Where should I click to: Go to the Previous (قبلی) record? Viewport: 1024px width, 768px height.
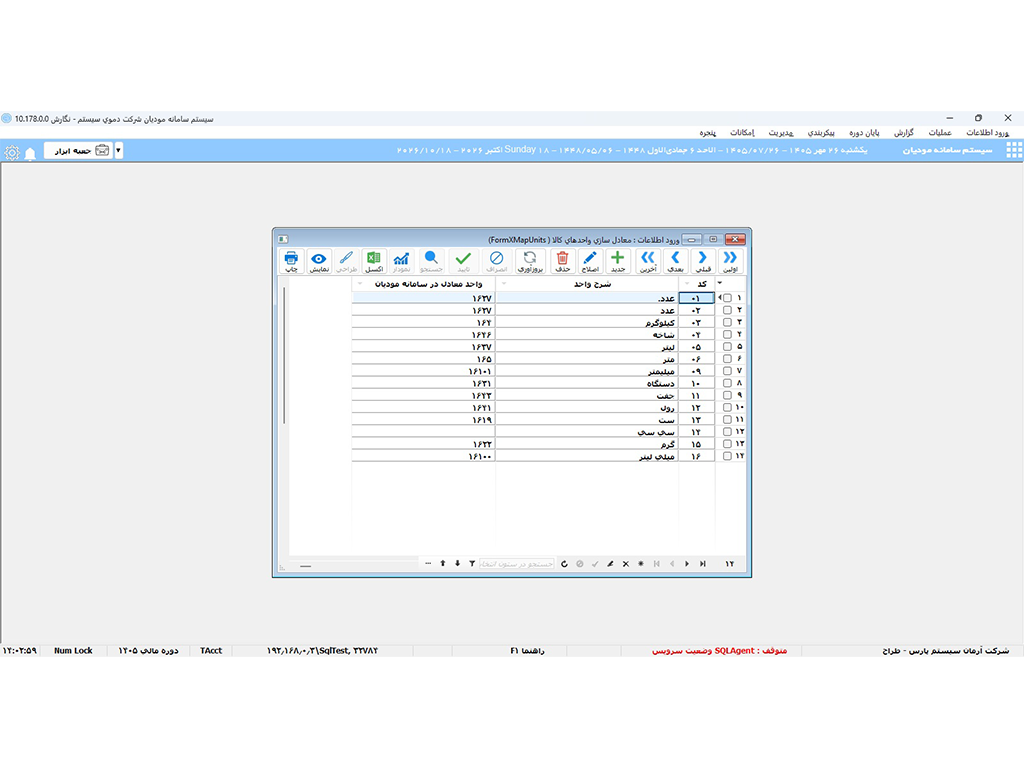point(703,261)
